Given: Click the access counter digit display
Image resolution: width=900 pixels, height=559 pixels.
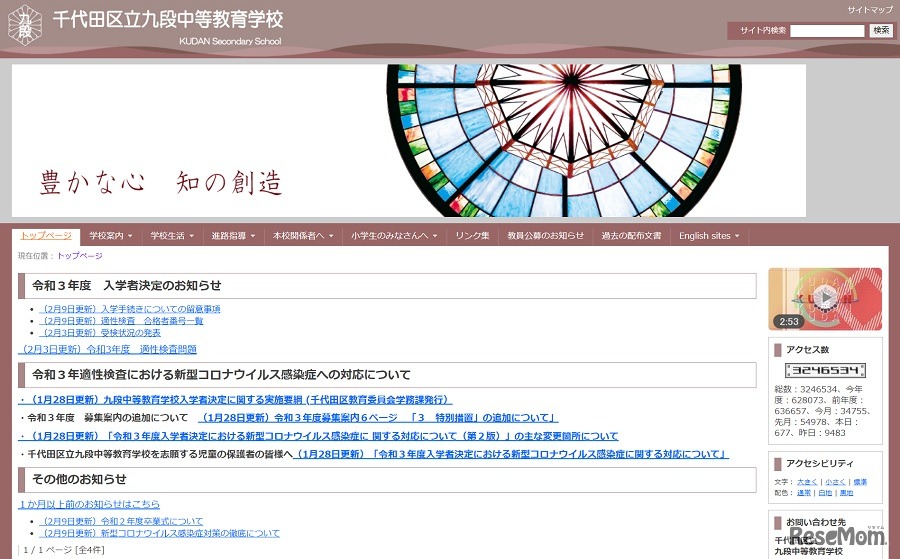Looking at the screenshot, I should click(825, 370).
